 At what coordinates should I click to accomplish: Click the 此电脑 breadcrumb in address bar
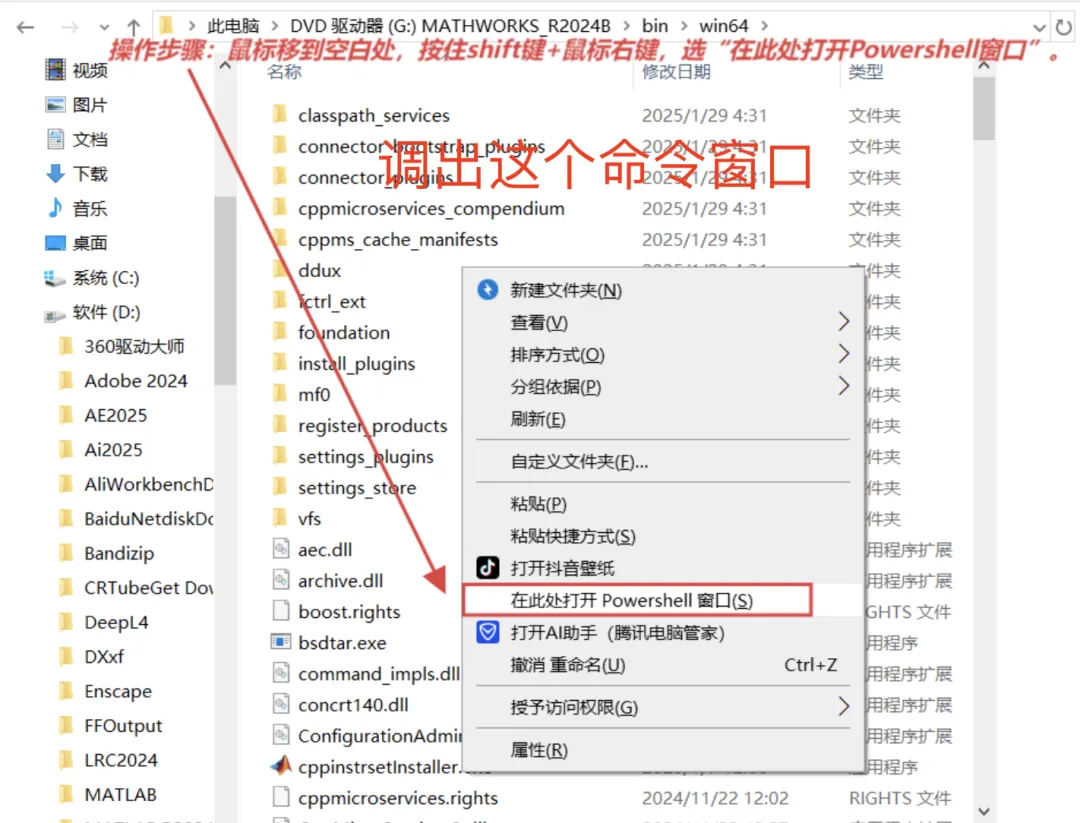pos(233,26)
